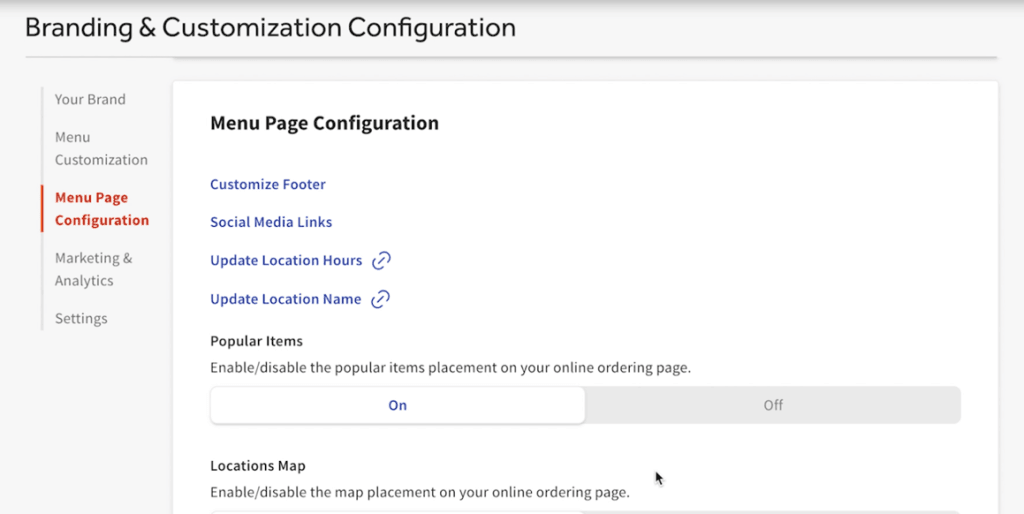
Task: Go to Menu Customization in sidebar
Action: pos(101,148)
